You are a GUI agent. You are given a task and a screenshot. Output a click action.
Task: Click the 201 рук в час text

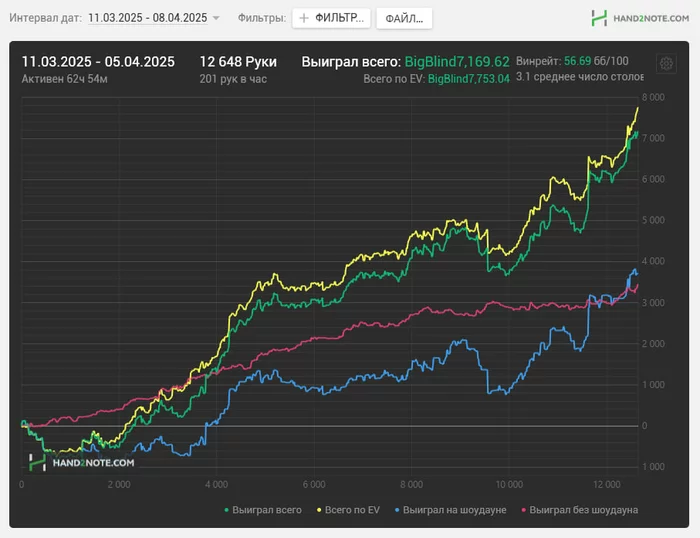pos(233,79)
